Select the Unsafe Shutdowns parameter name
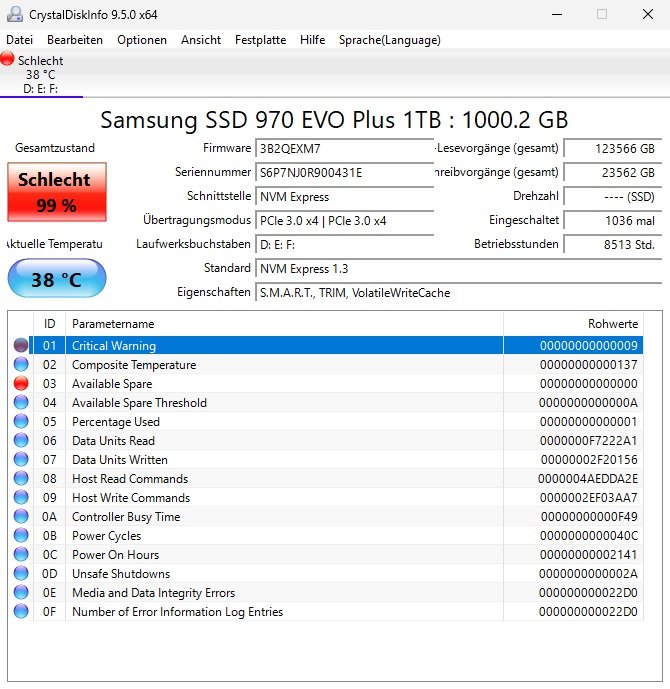The image size is (670, 689). point(121,573)
